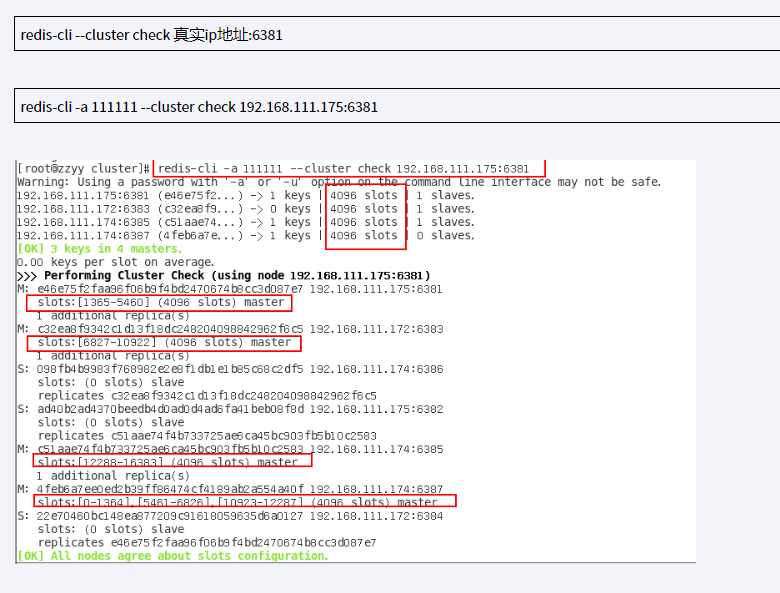Screen dimensions: 780x593
Task: Click the '192.168.111.172:6383 (c32ea8f9...)' summary row
Action: tap(246, 209)
